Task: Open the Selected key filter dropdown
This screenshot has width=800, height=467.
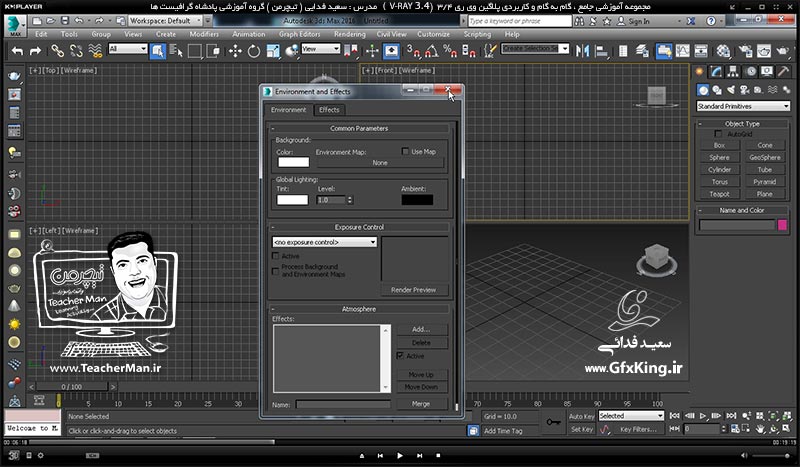Action: [x=631, y=416]
